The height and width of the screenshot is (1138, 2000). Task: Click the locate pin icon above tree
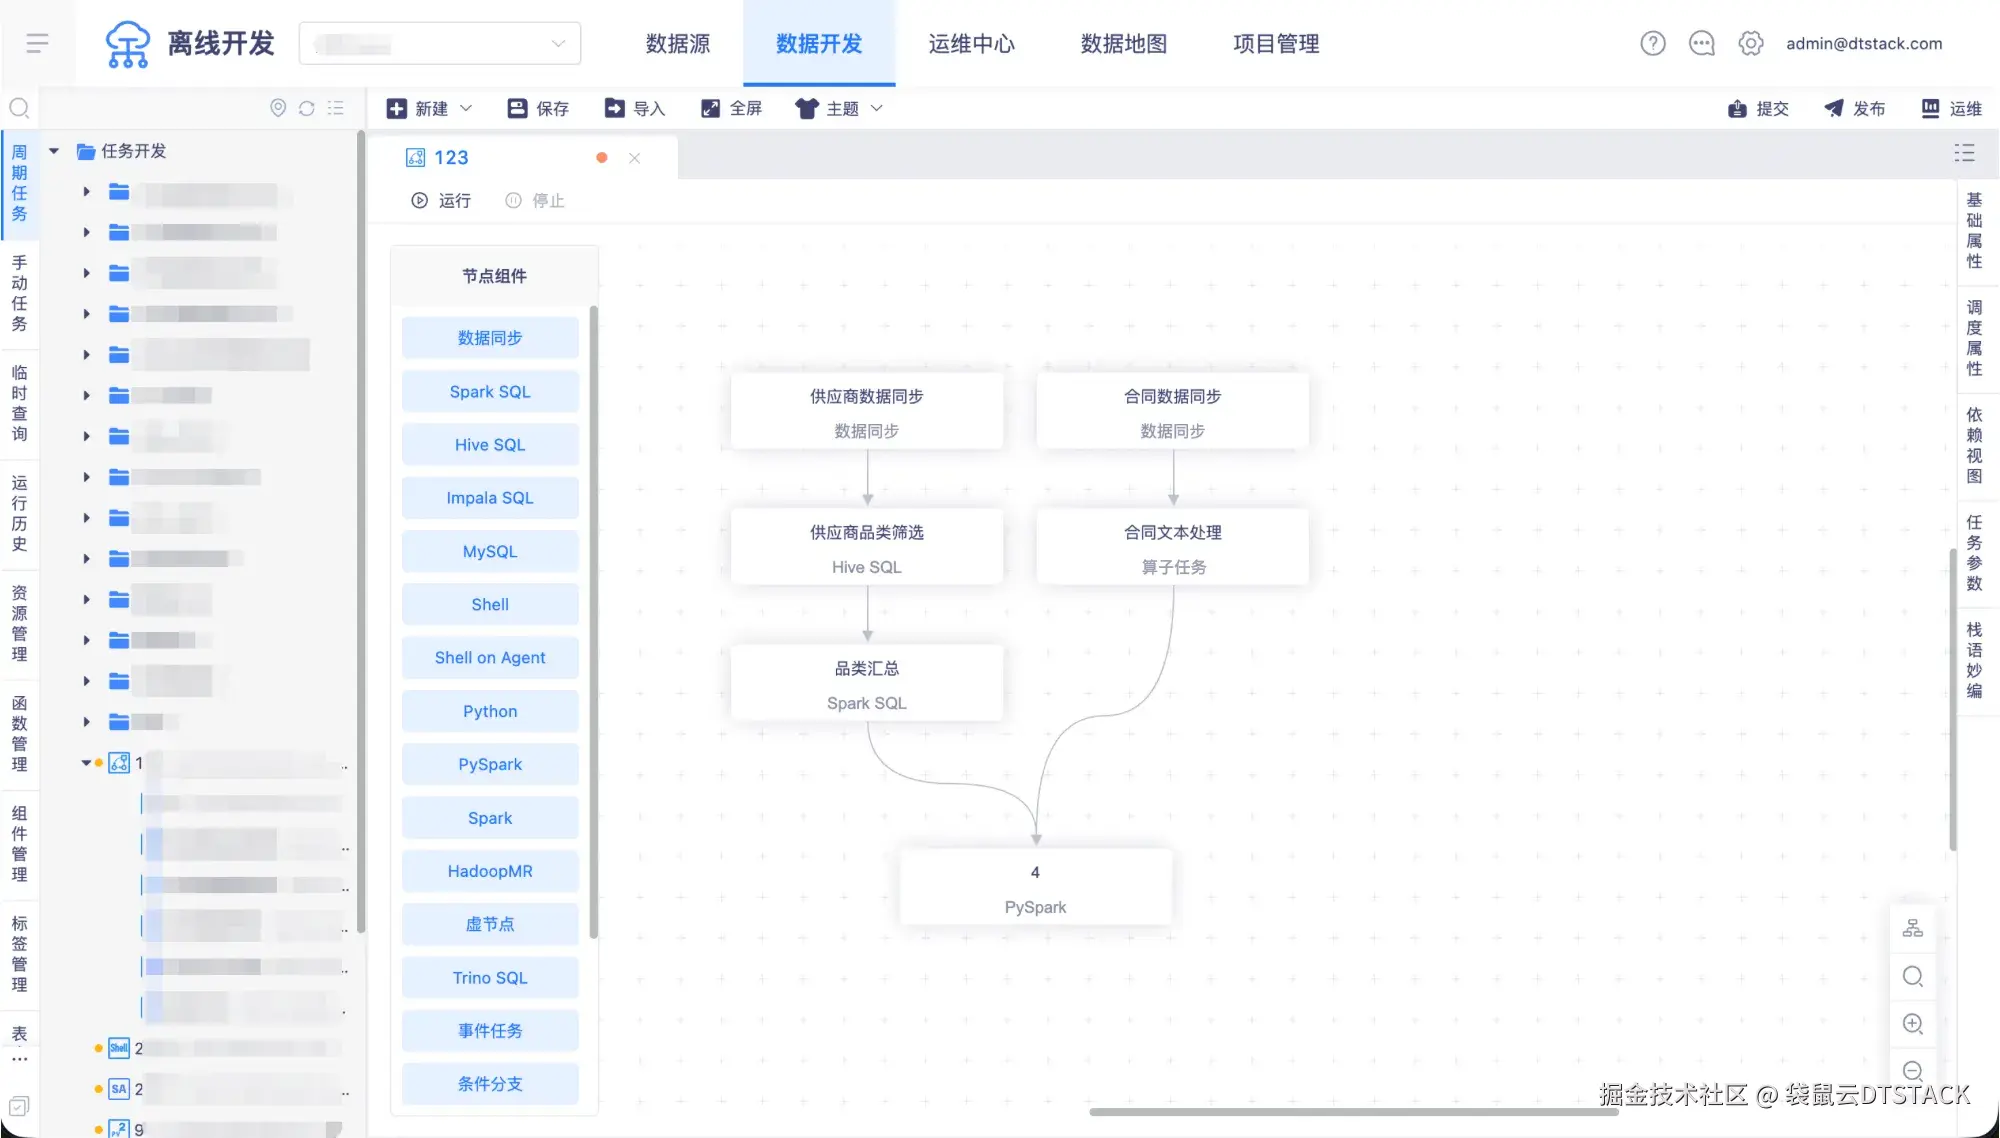coord(278,108)
